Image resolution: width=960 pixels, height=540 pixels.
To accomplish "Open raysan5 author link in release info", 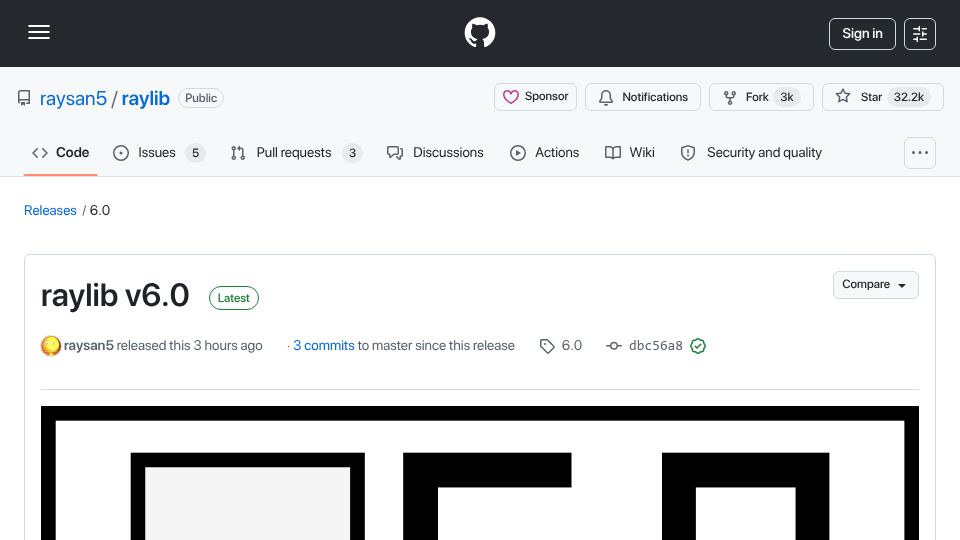I will tap(89, 345).
